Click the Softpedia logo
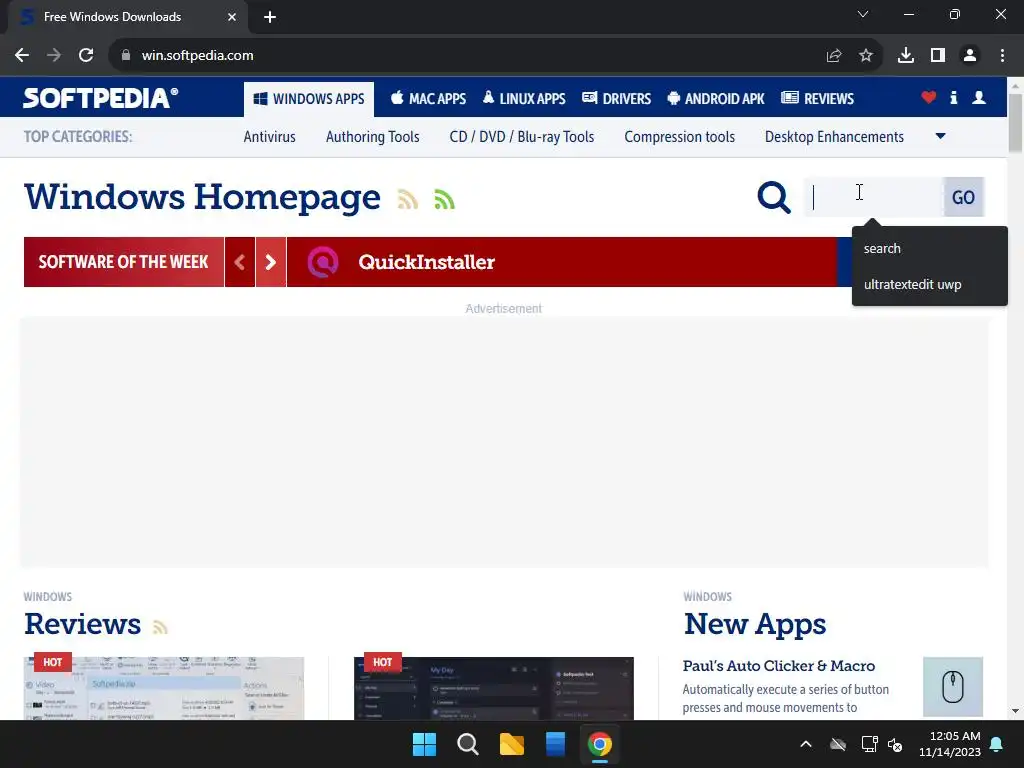Image resolution: width=1024 pixels, height=768 pixels. click(x=101, y=98)
